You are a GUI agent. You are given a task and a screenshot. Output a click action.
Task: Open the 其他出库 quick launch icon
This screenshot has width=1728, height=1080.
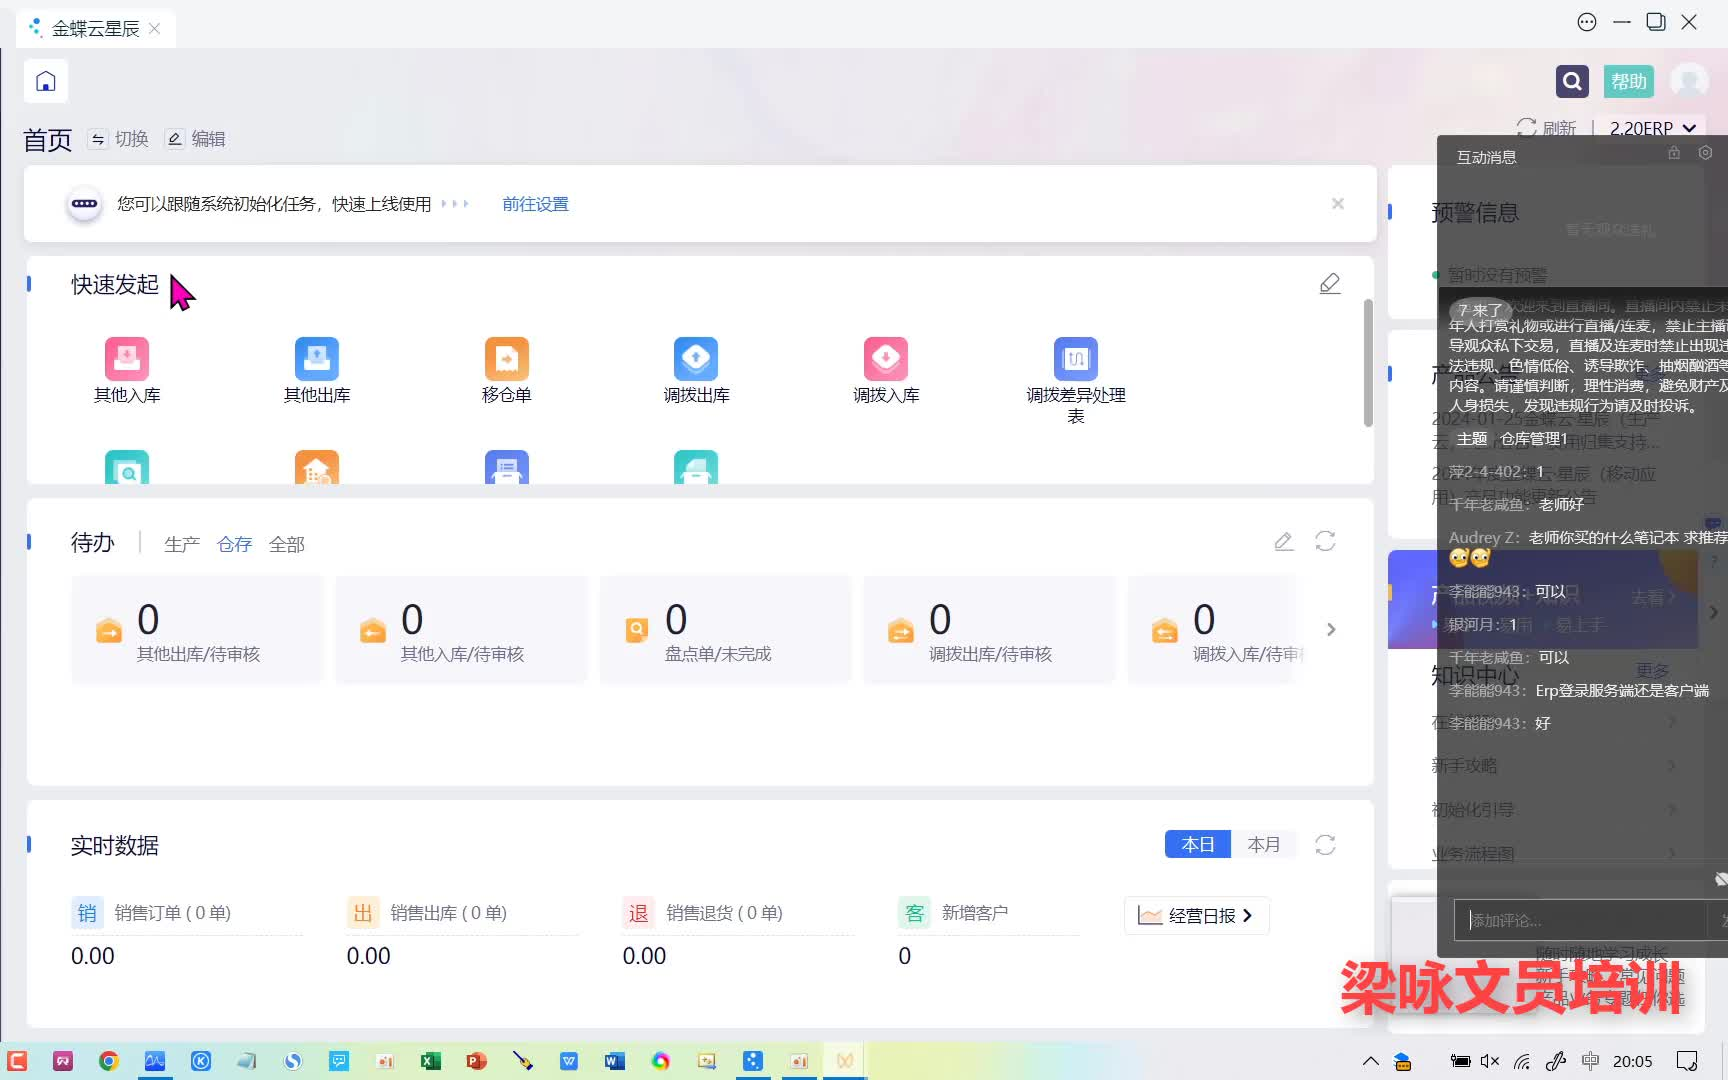(x=317, y=359)
